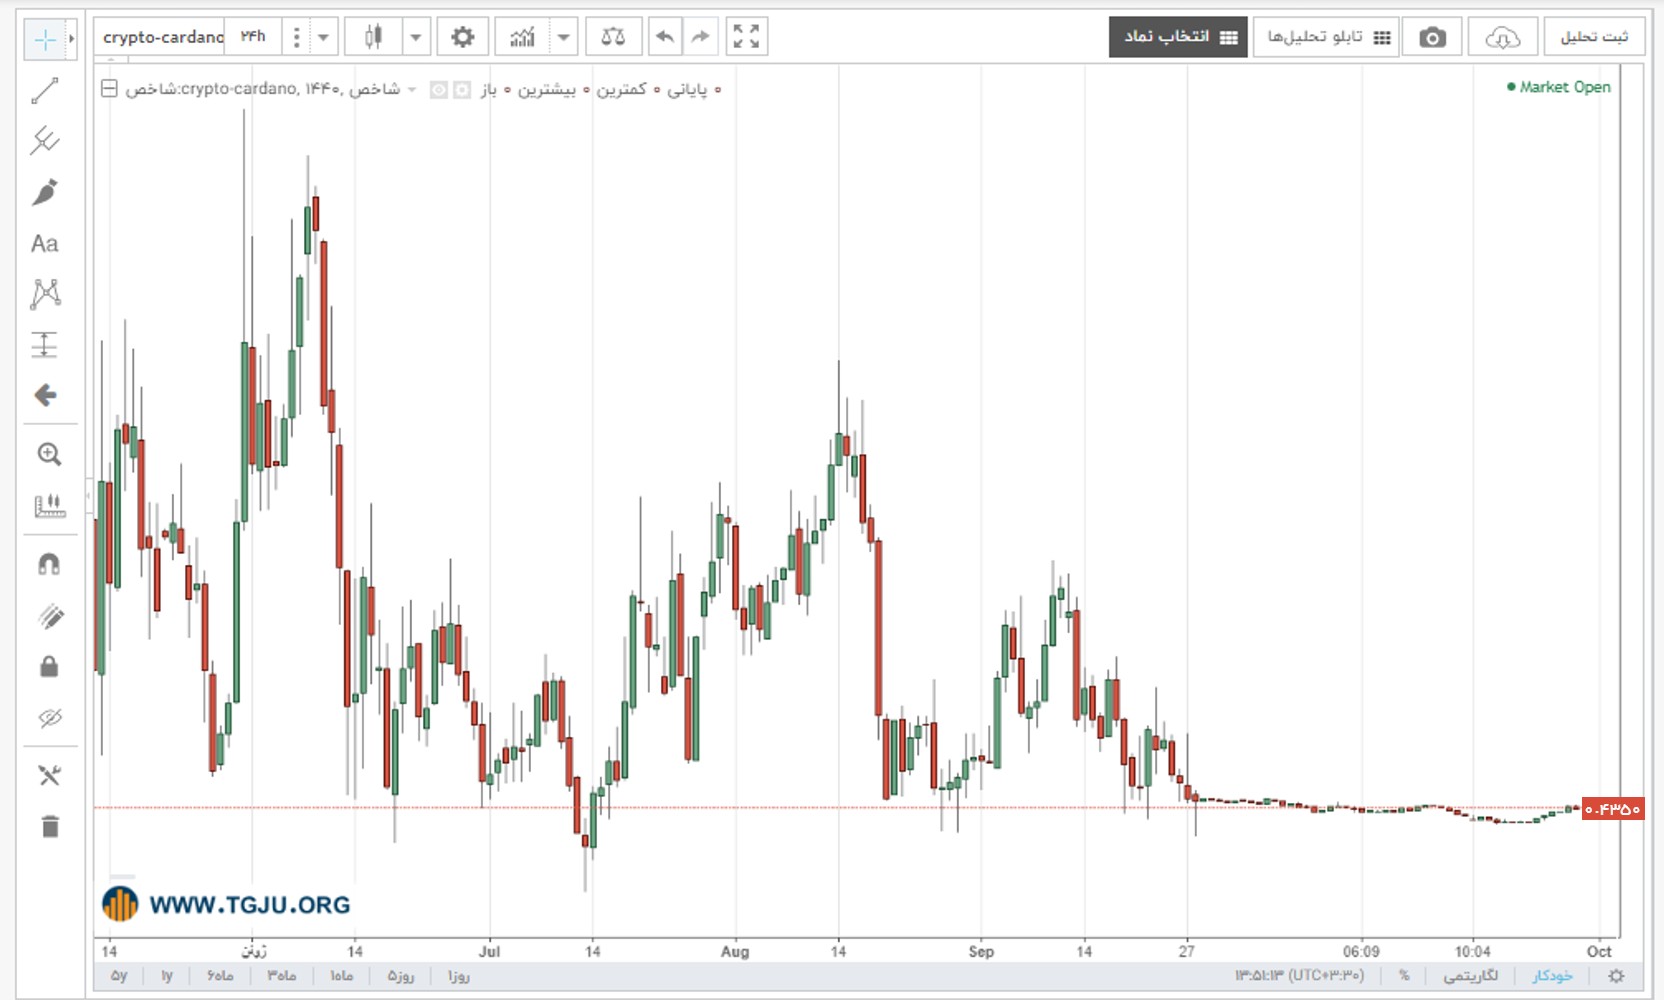Choose the pitchfork drawing tool
The width and height of the screenshot is (1664, 1000).
(45, 140)
